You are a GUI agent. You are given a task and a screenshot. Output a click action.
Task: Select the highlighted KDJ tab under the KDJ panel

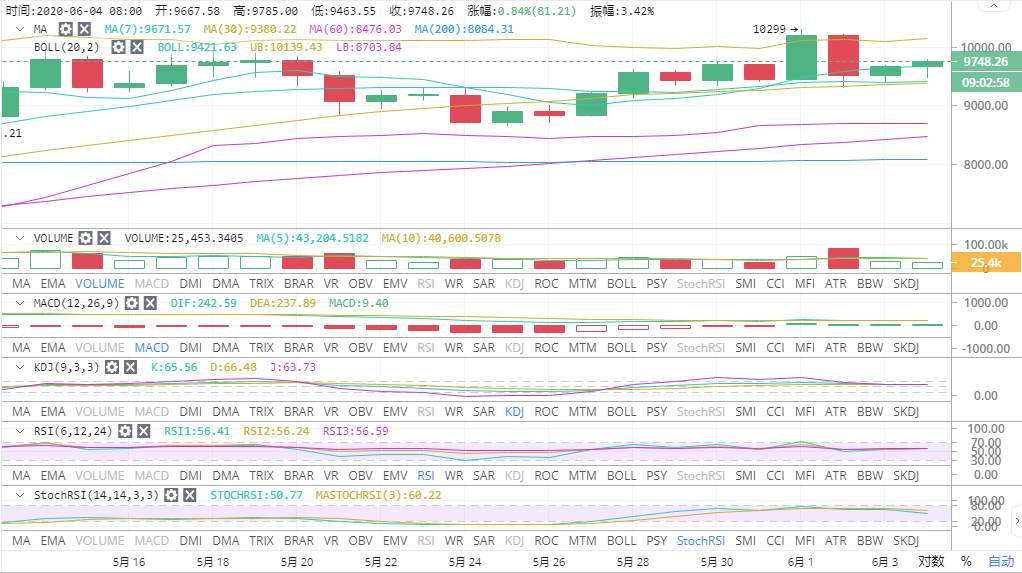(514, 412)
